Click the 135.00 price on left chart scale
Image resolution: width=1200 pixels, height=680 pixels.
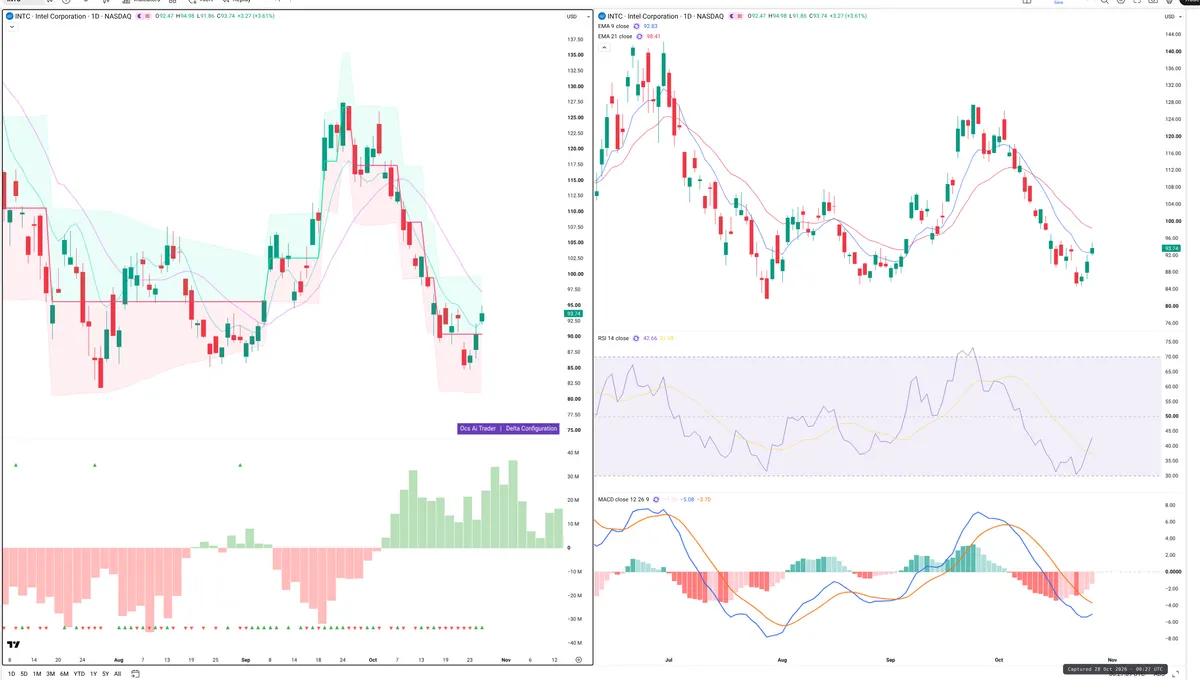[x=575, y=55]
